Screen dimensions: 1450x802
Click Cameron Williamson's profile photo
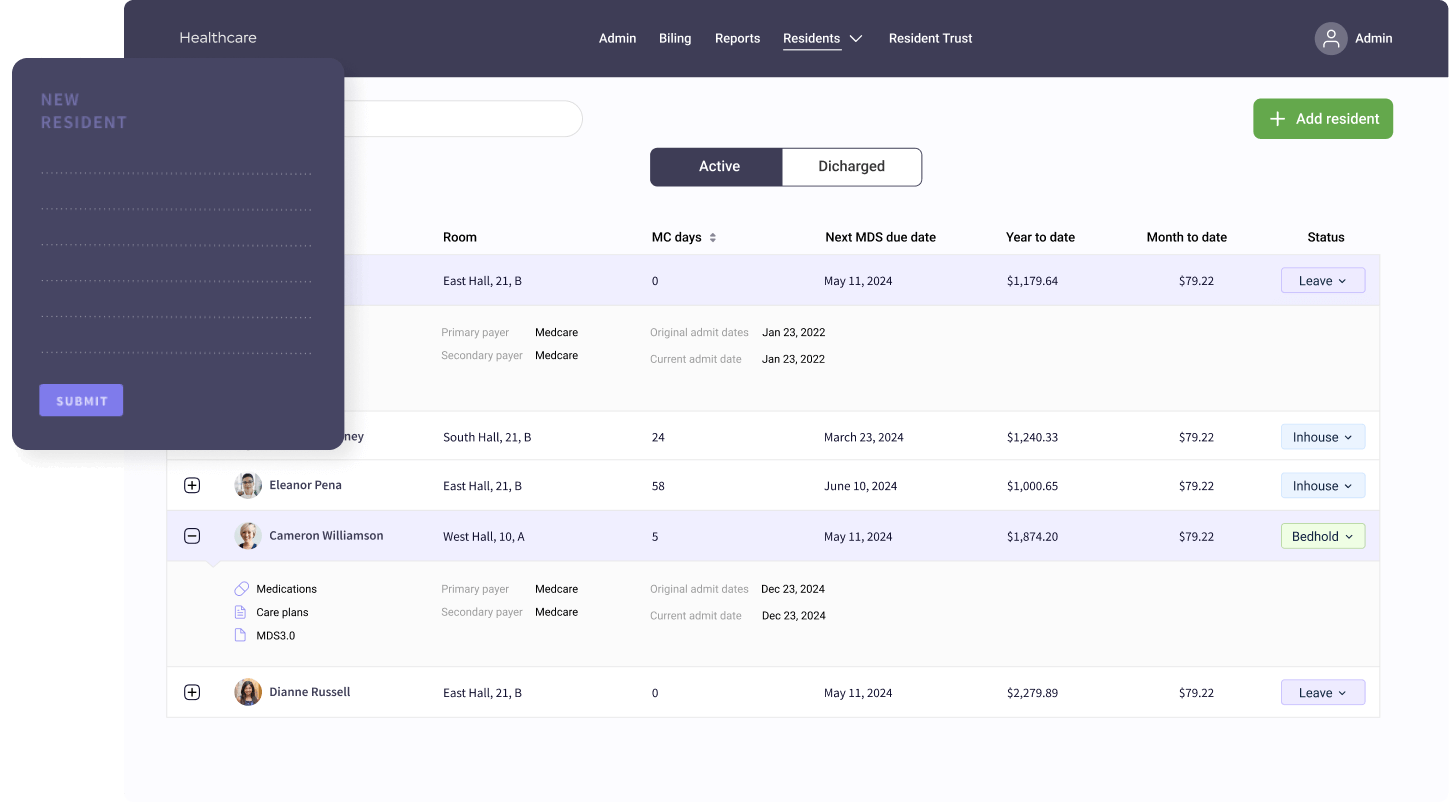coord(248,536)
